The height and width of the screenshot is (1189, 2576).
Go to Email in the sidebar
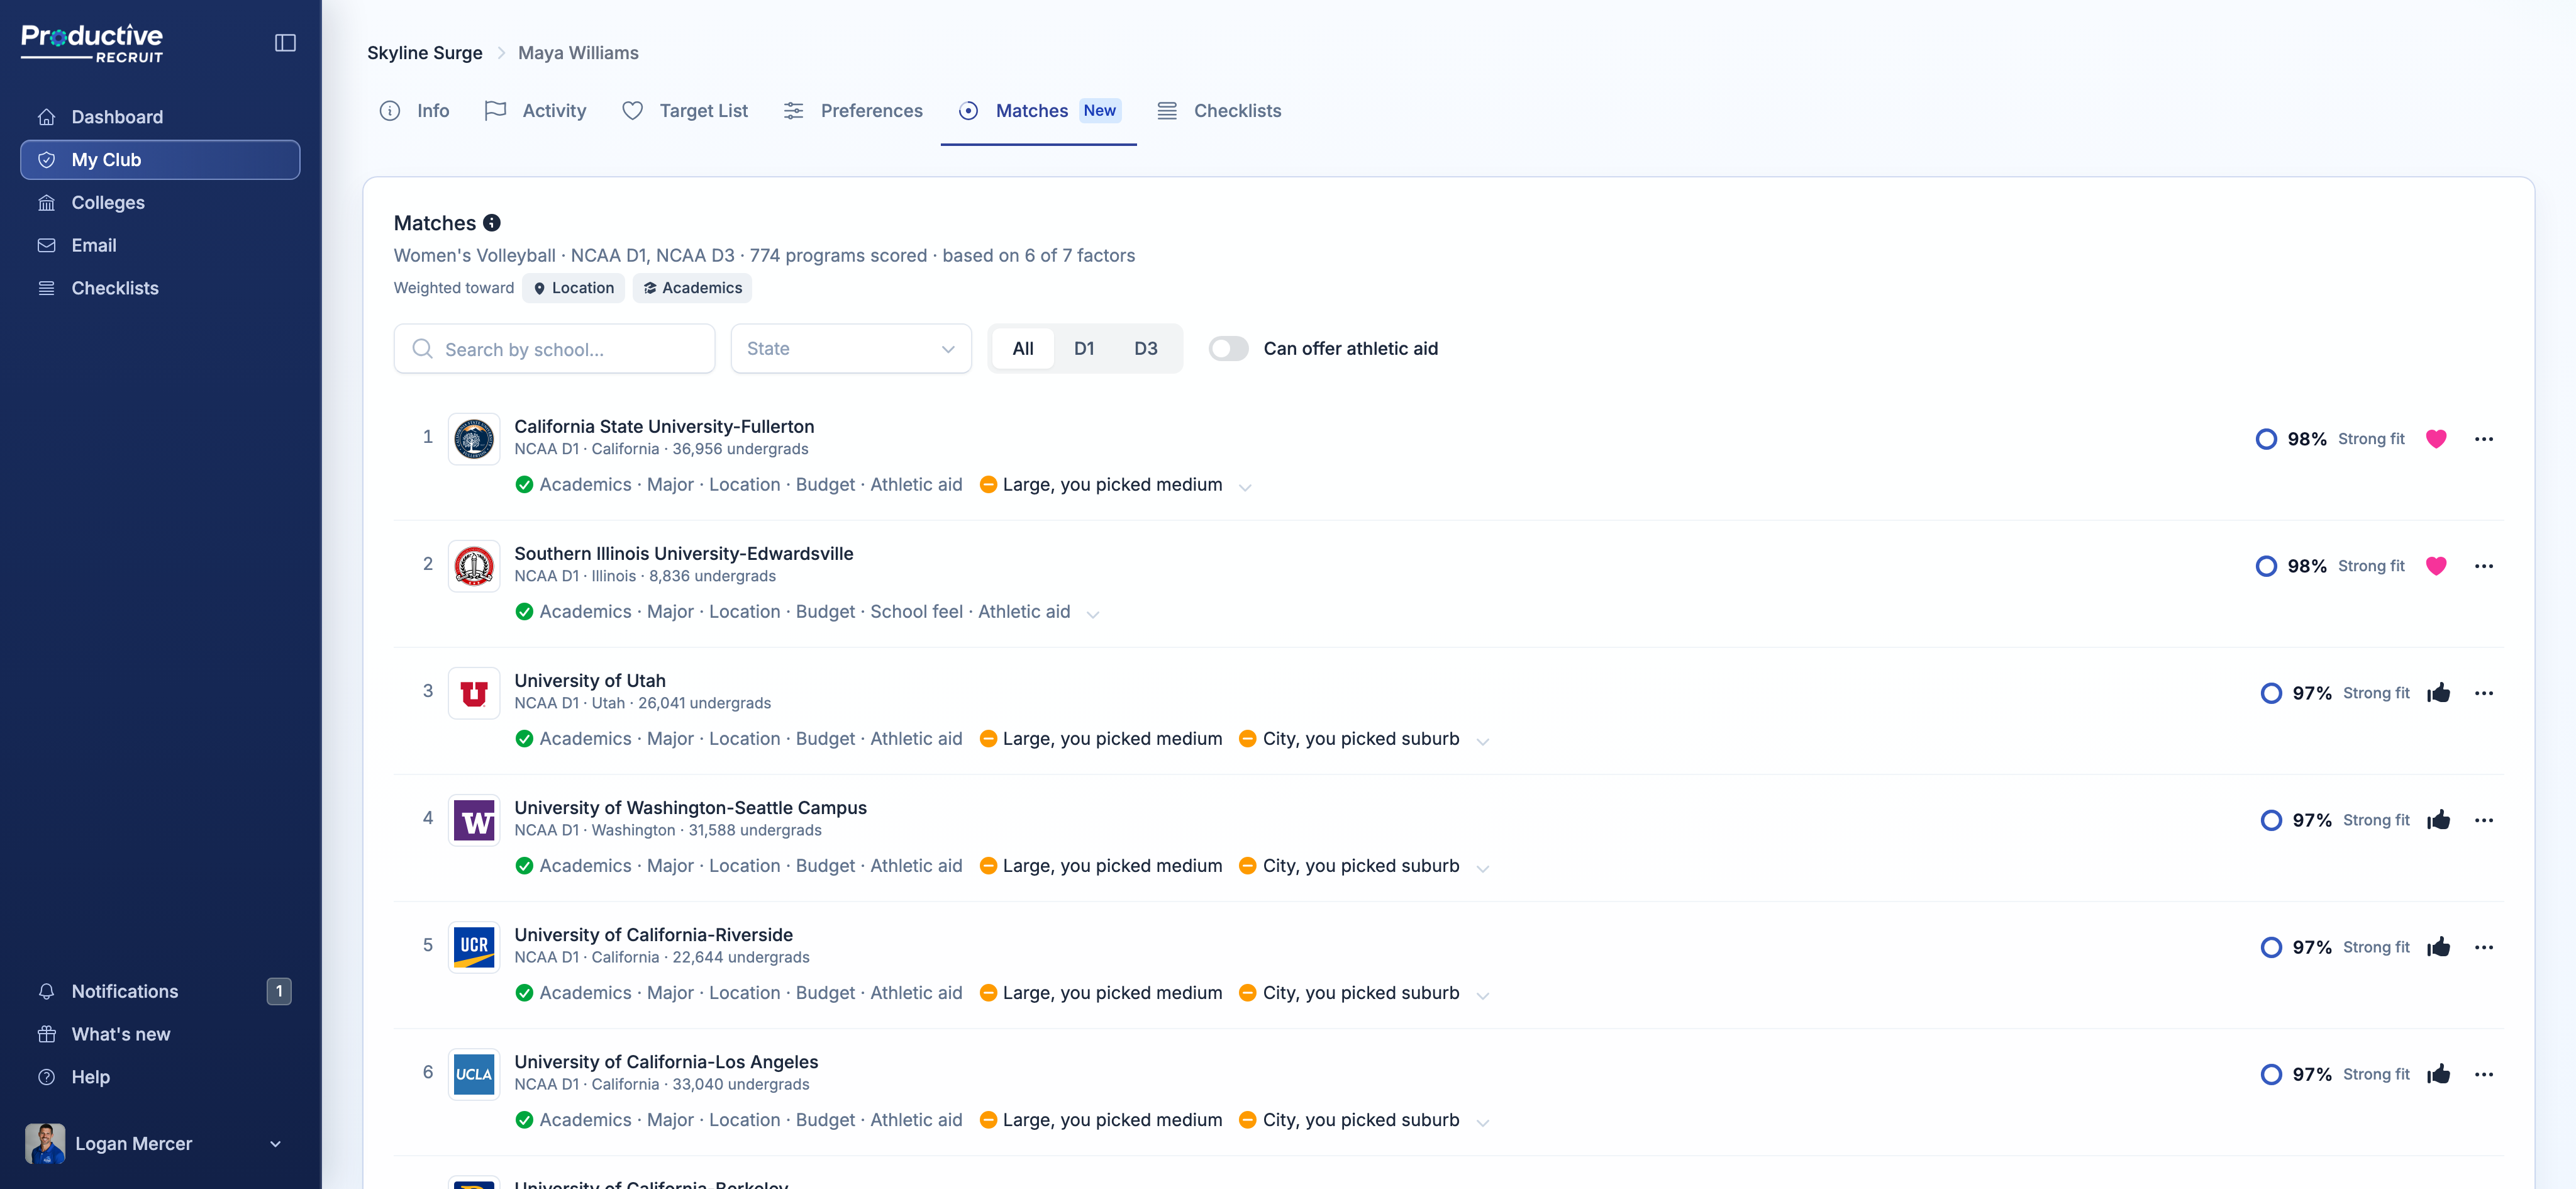click(160, 245)
